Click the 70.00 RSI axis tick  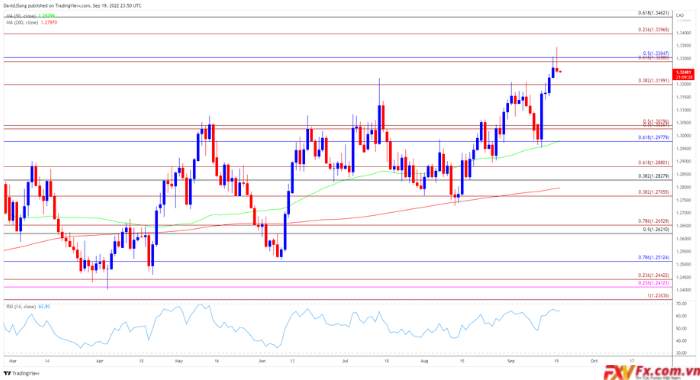681,304
